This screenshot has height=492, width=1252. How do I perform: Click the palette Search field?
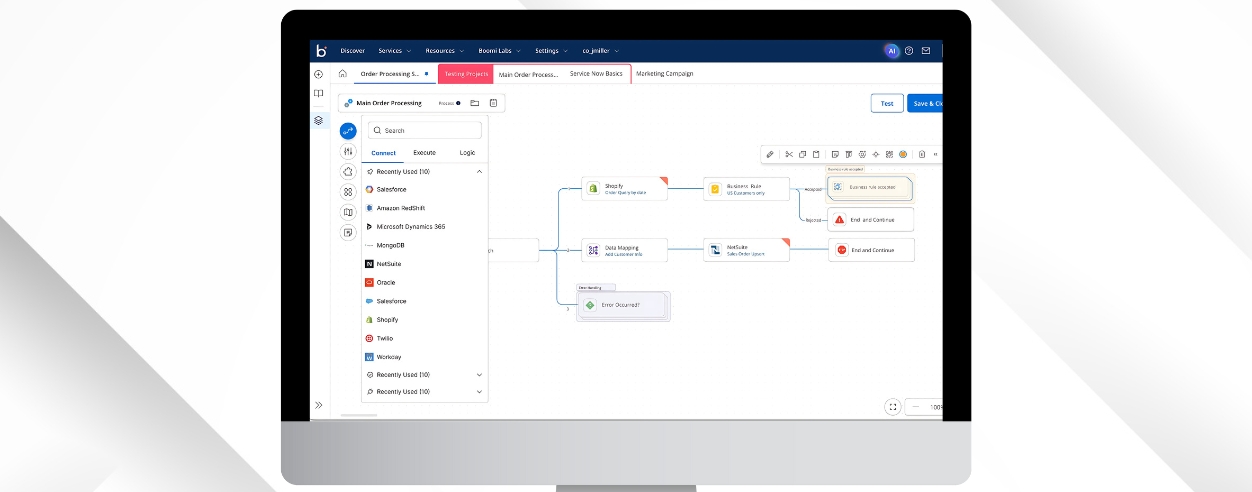[x=424, y=130]
